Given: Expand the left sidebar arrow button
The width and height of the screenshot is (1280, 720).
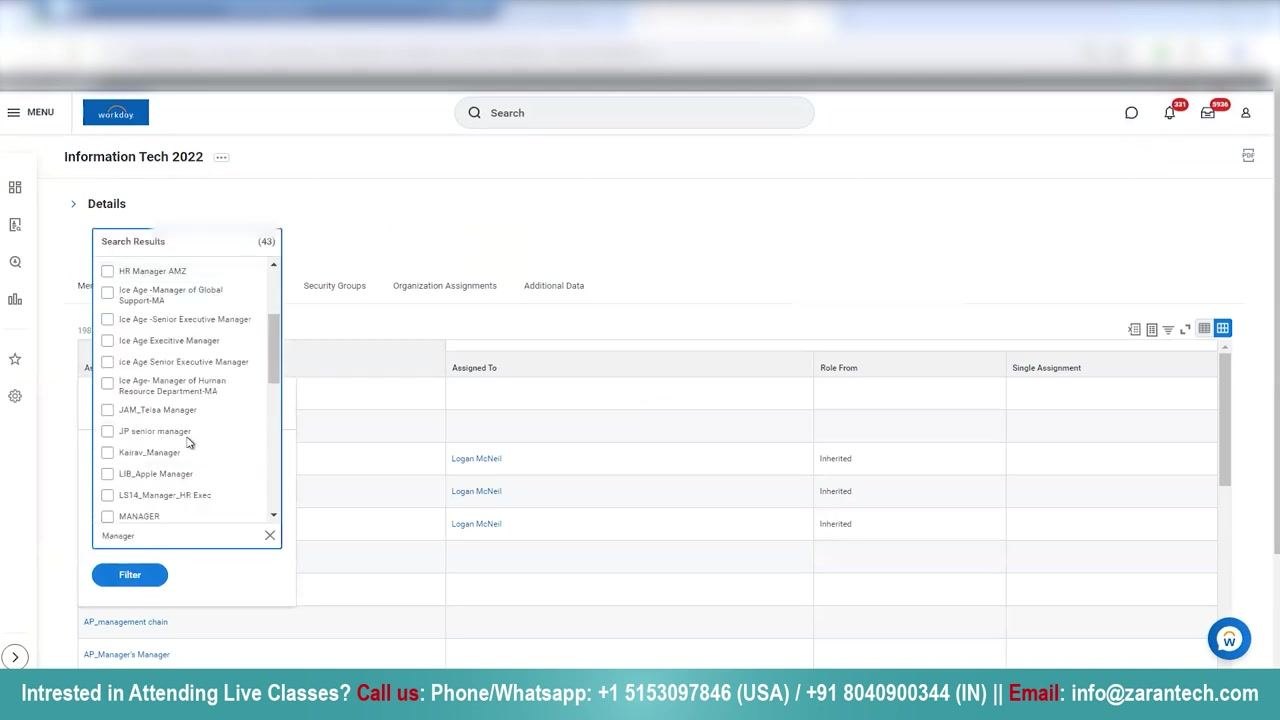Looking at the screenshot, I should pyautogui.click(x=15, y=657).
